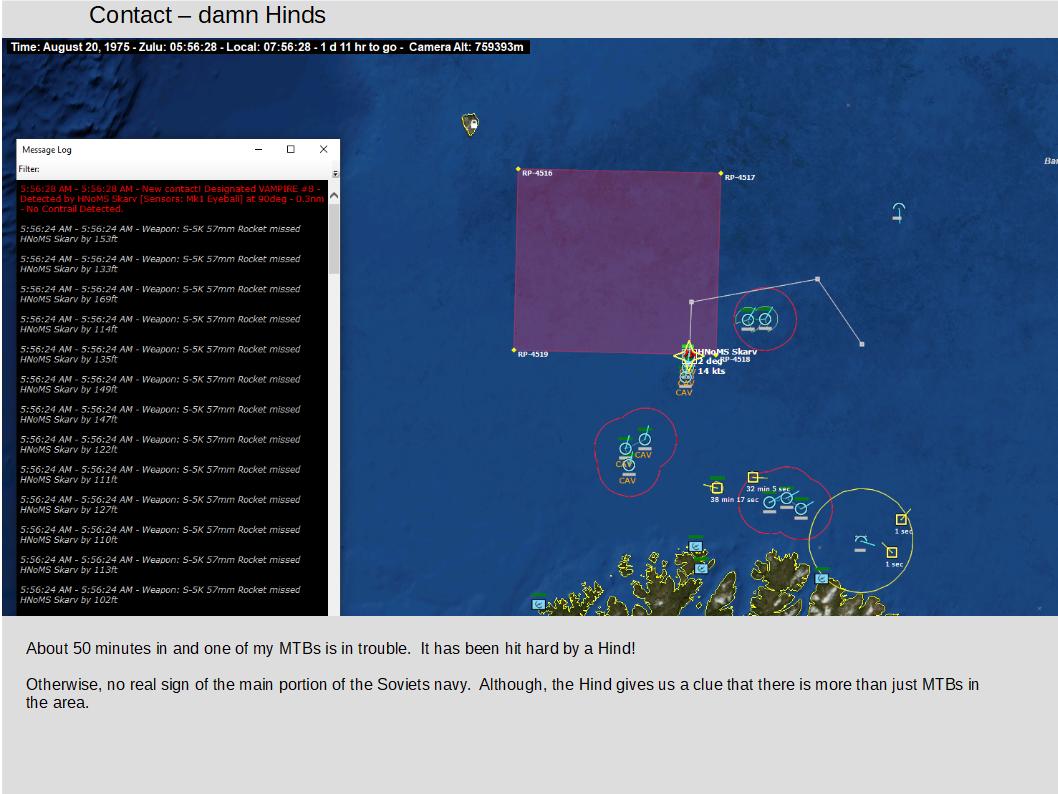This screenshot has height=794, width=1058.
Task: Select right ship of pair inside northeast red circle
Action: tap(765, 318)
